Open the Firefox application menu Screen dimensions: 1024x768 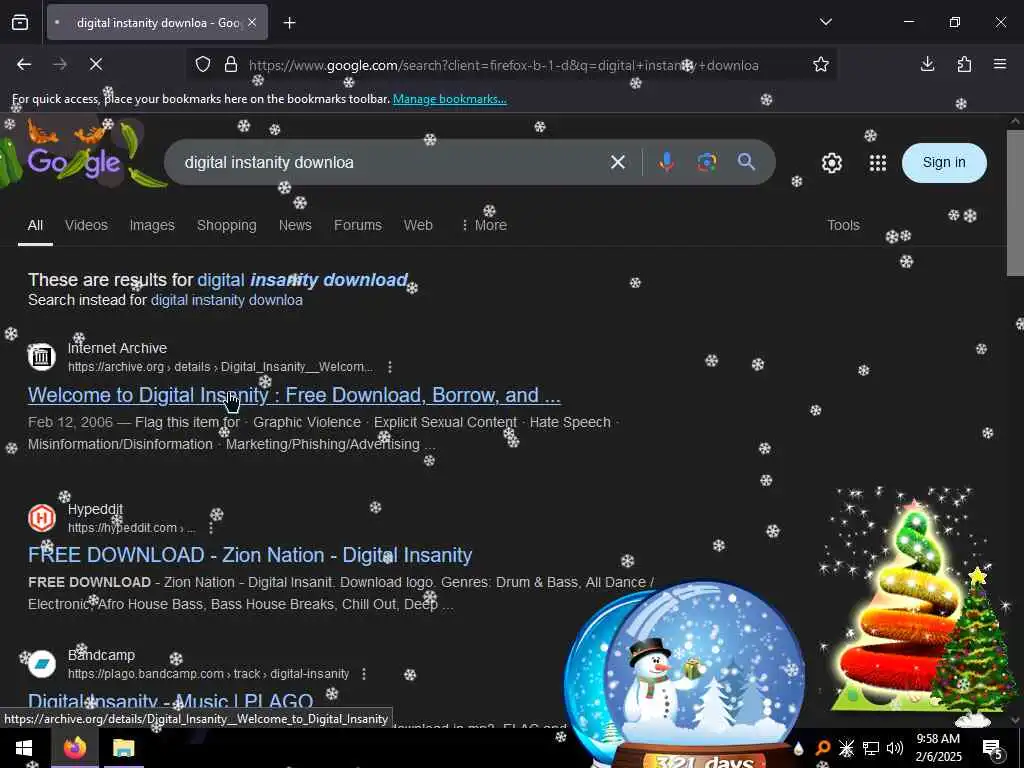(x=1000, y=64)
